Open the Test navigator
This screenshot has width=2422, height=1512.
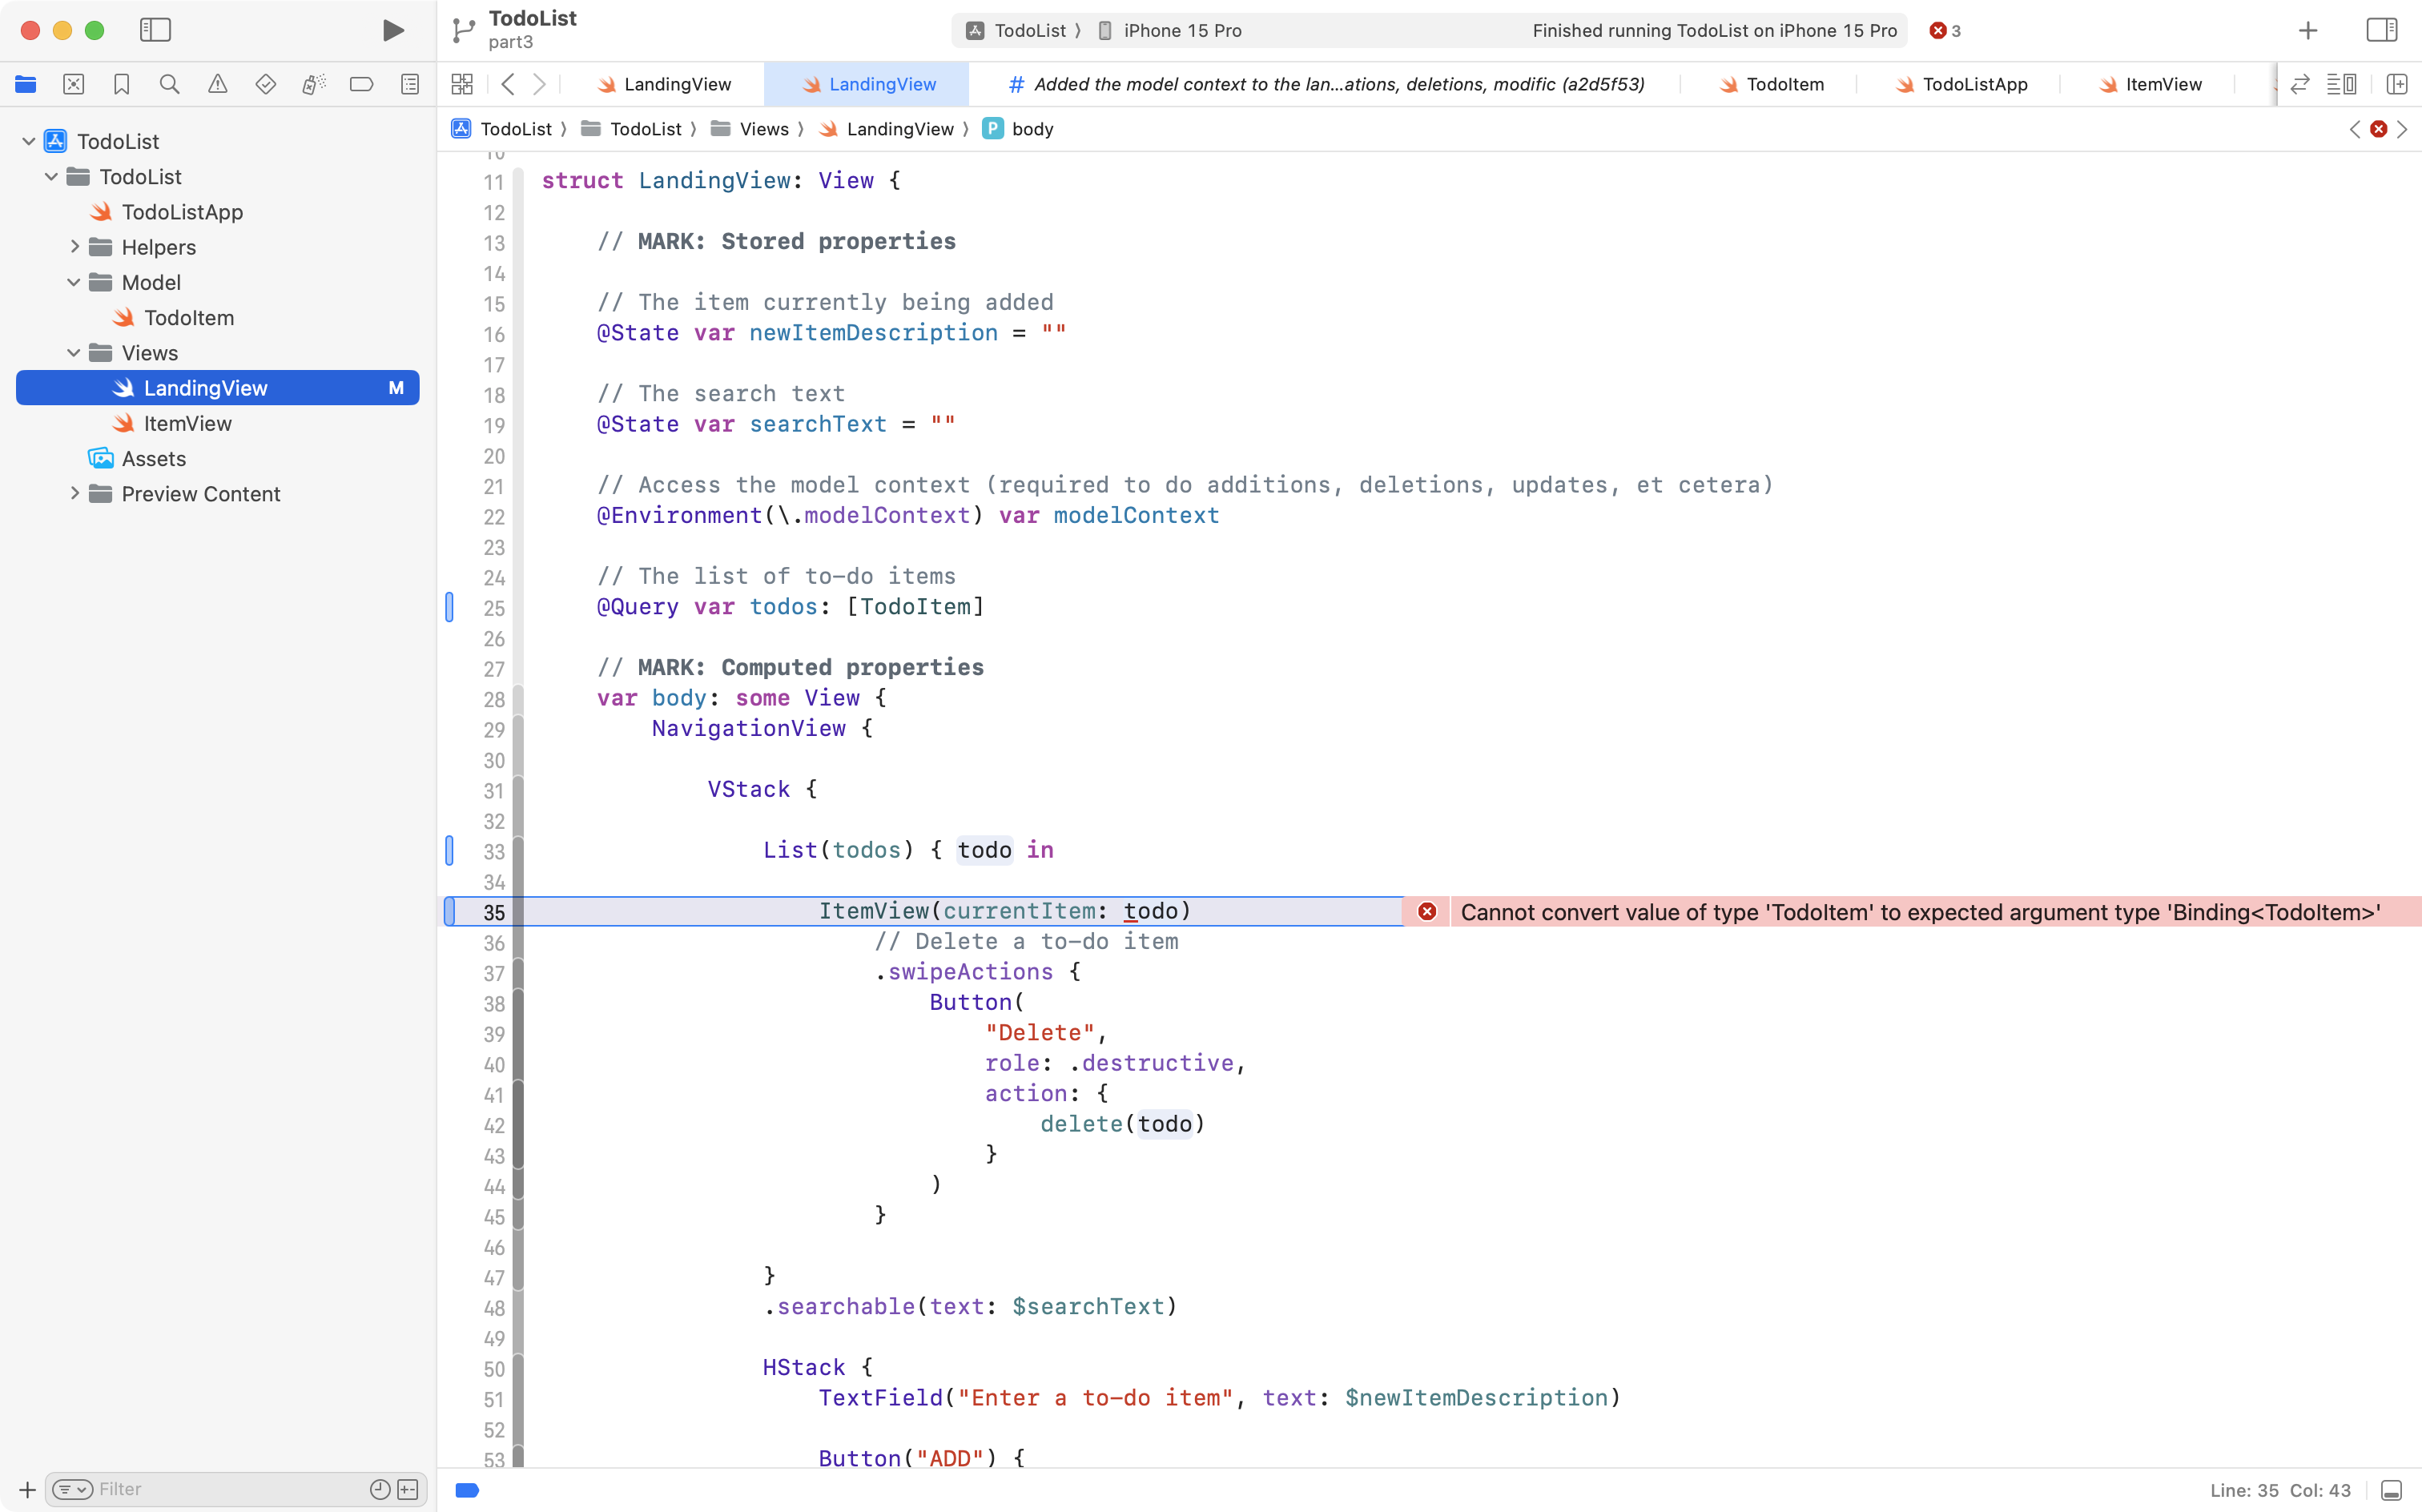(x=266, y=84)
